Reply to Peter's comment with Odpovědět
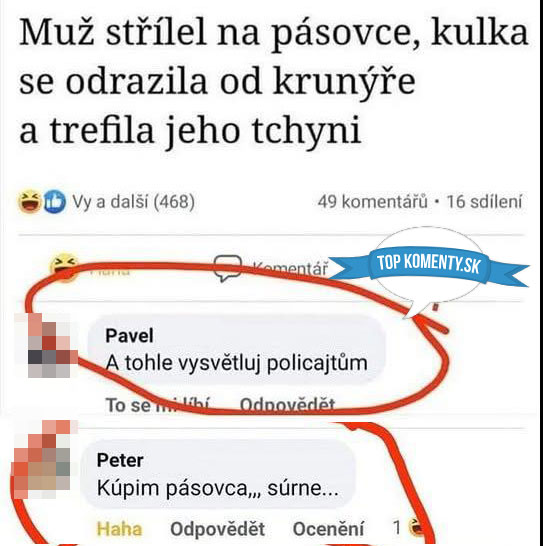The height and width of the screenshot is (546, 543). (217, 529)
